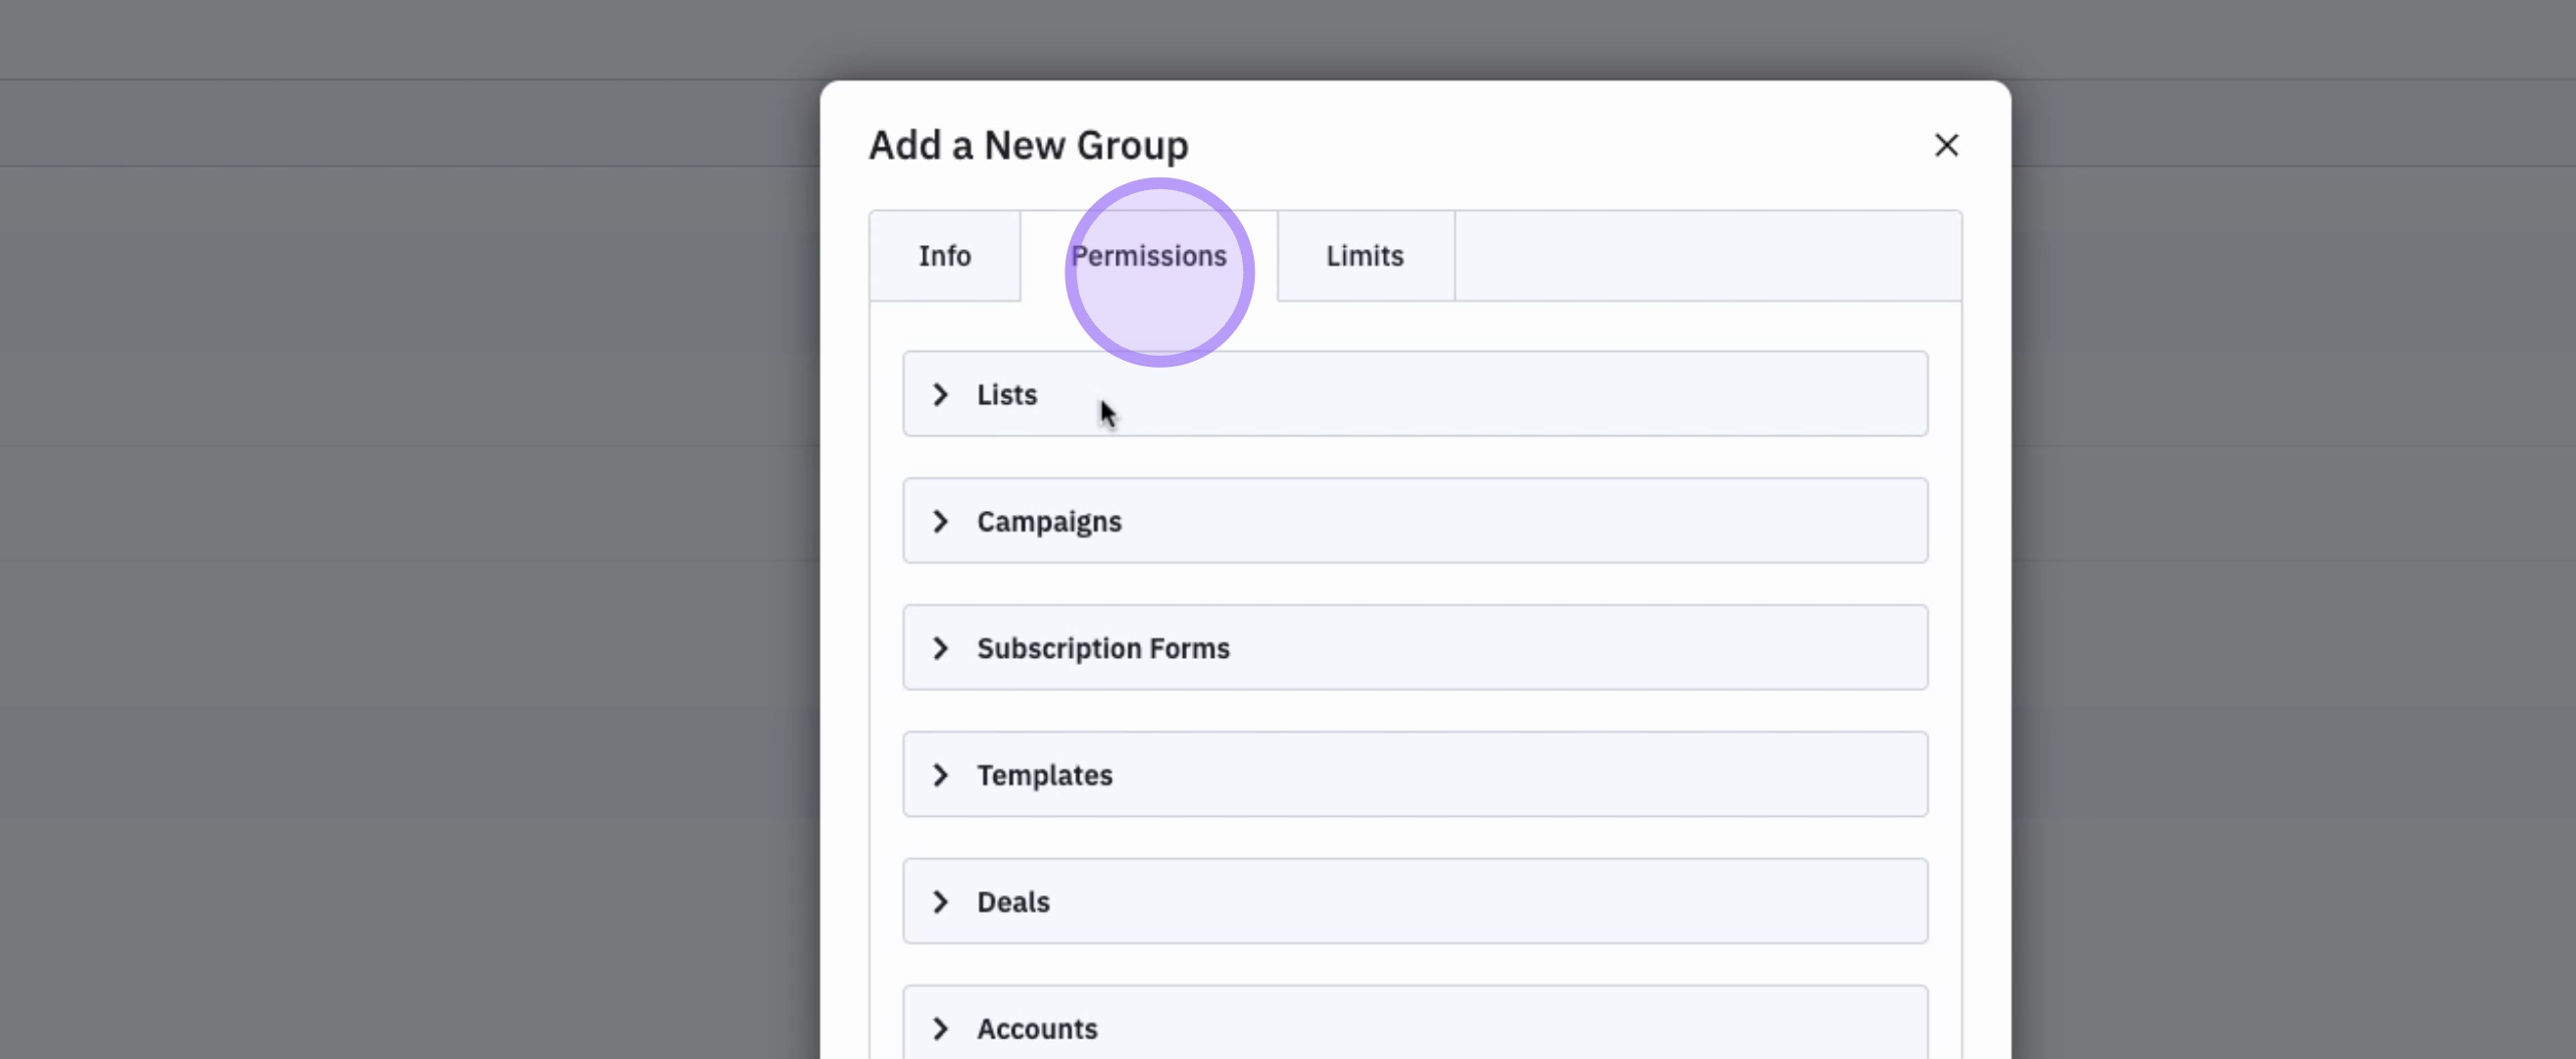Expand the Campaigns section by its label

tap(1049, 522)
